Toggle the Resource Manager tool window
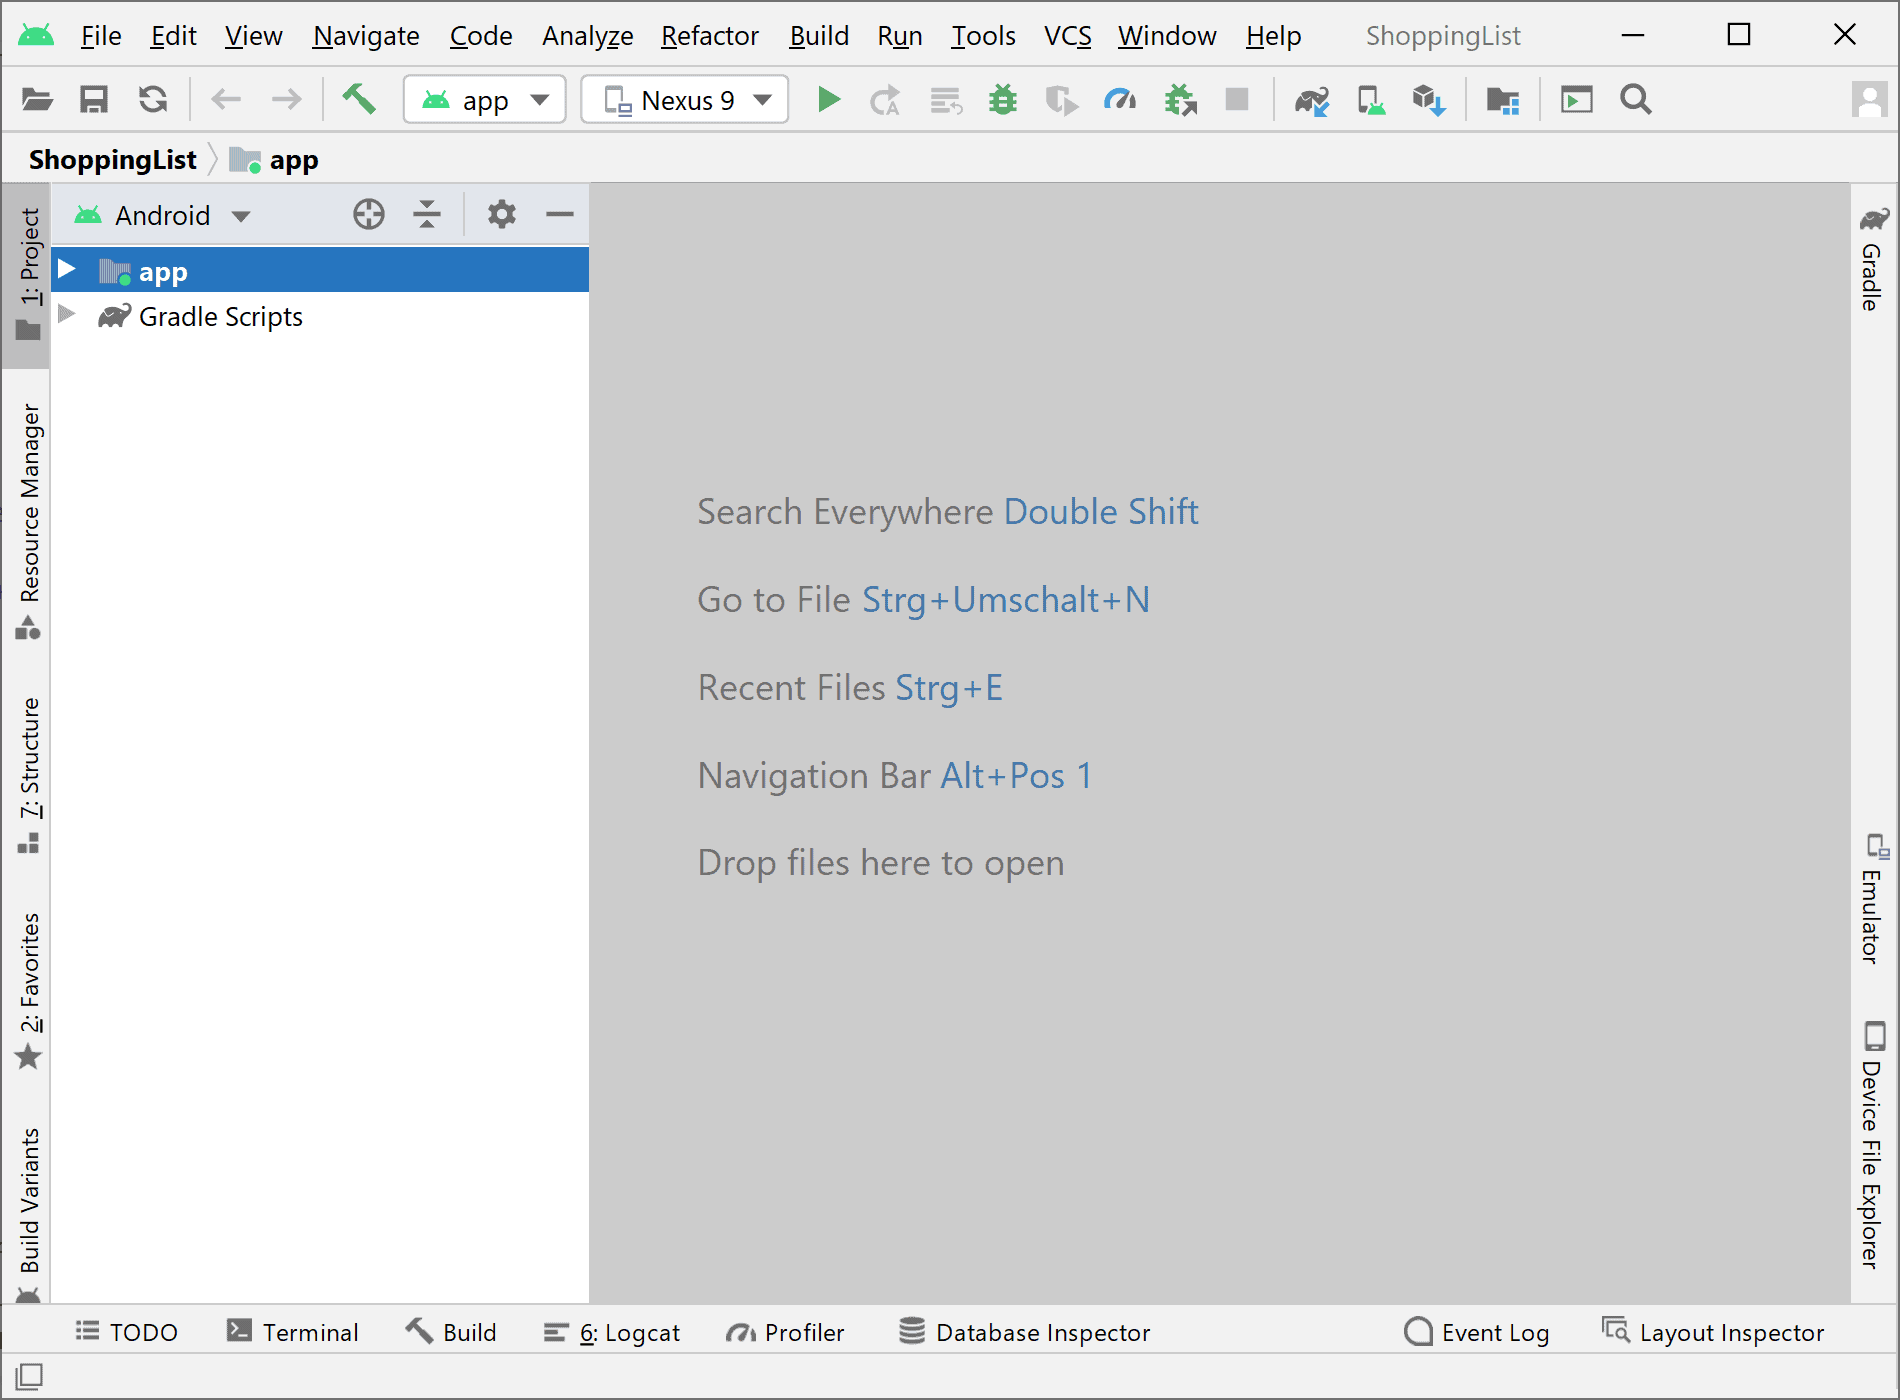 [x=28, y=520]
